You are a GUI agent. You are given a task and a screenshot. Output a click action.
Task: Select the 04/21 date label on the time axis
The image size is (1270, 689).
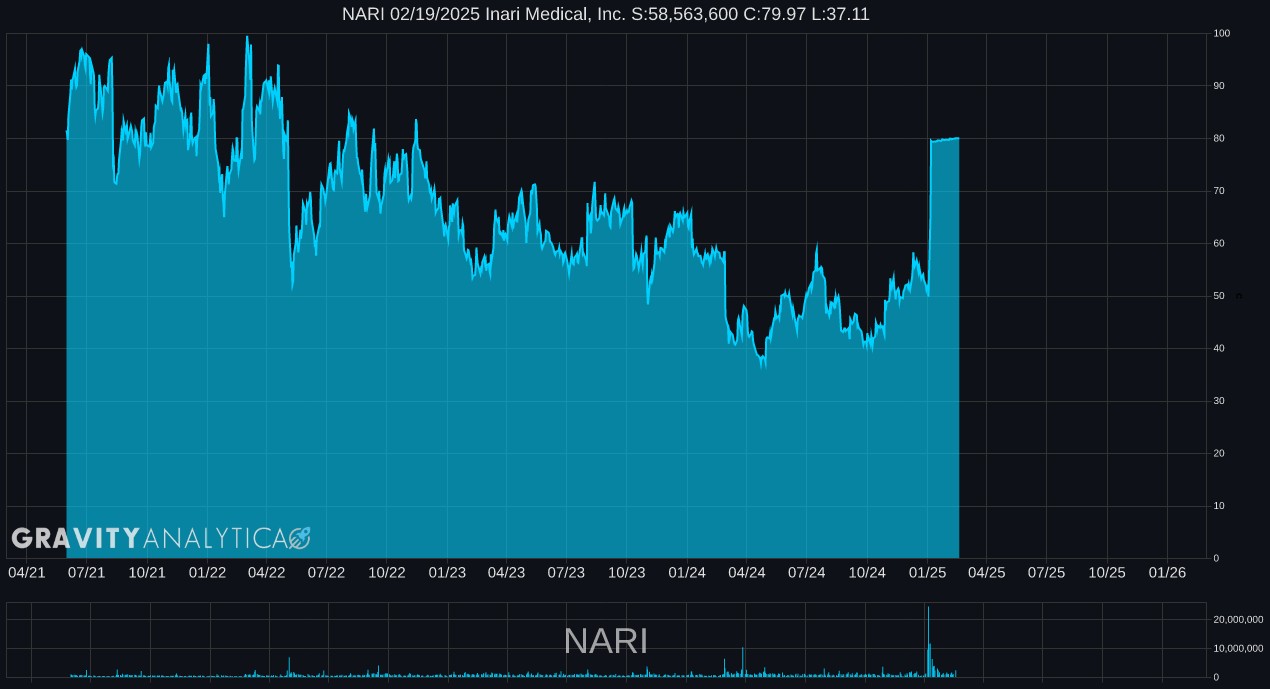pos(27,572)
